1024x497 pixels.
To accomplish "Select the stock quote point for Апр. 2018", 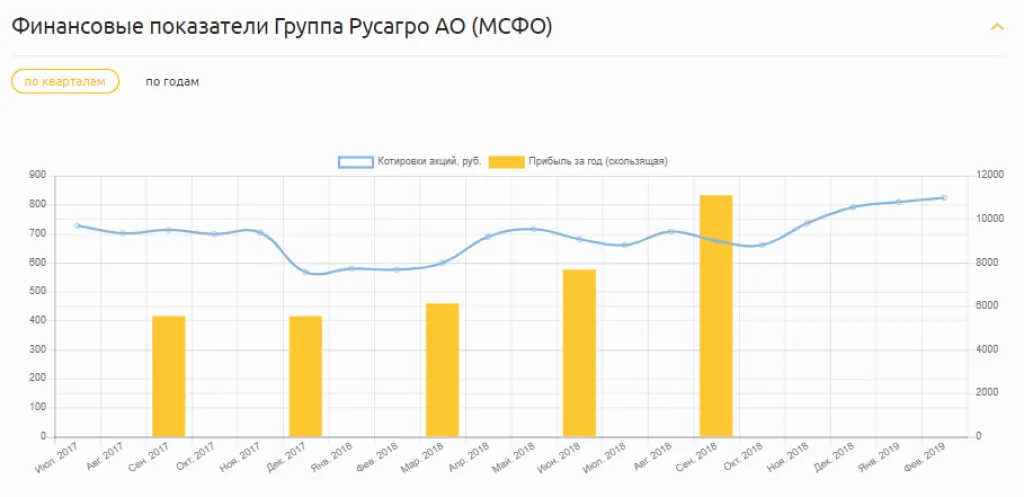I will pos(488,237).
